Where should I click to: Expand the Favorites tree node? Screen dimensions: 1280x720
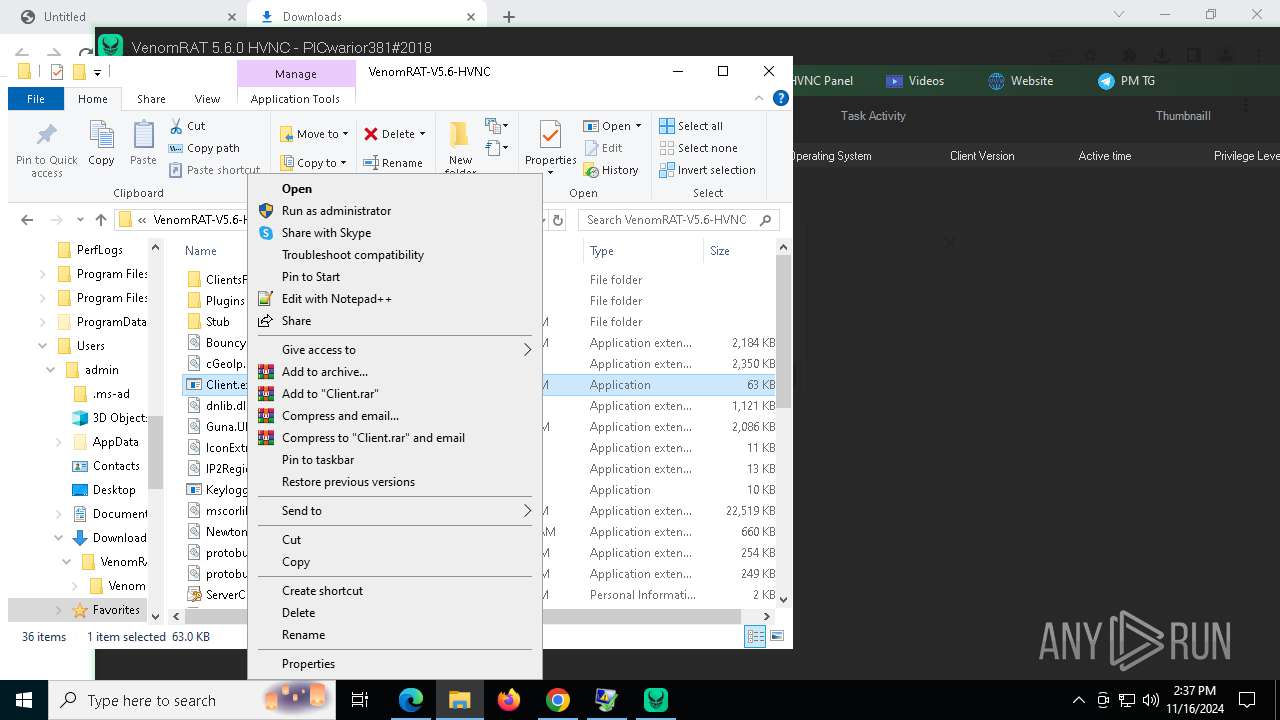click(x=57, y=610)
